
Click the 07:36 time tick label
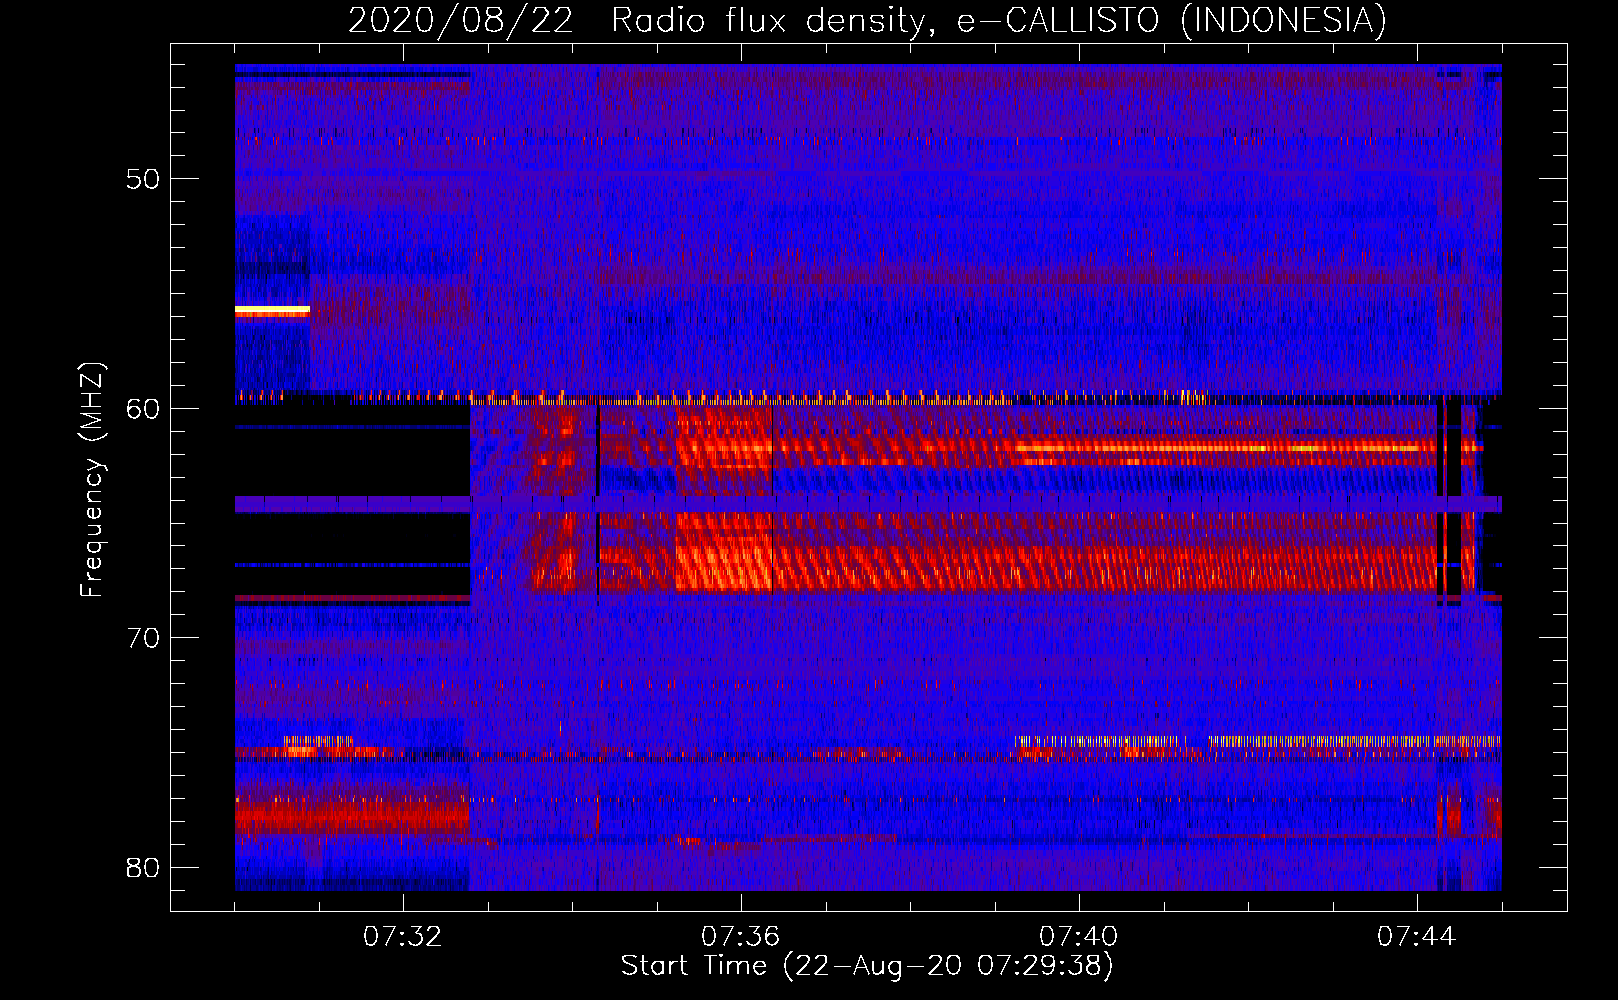[741, 937]
